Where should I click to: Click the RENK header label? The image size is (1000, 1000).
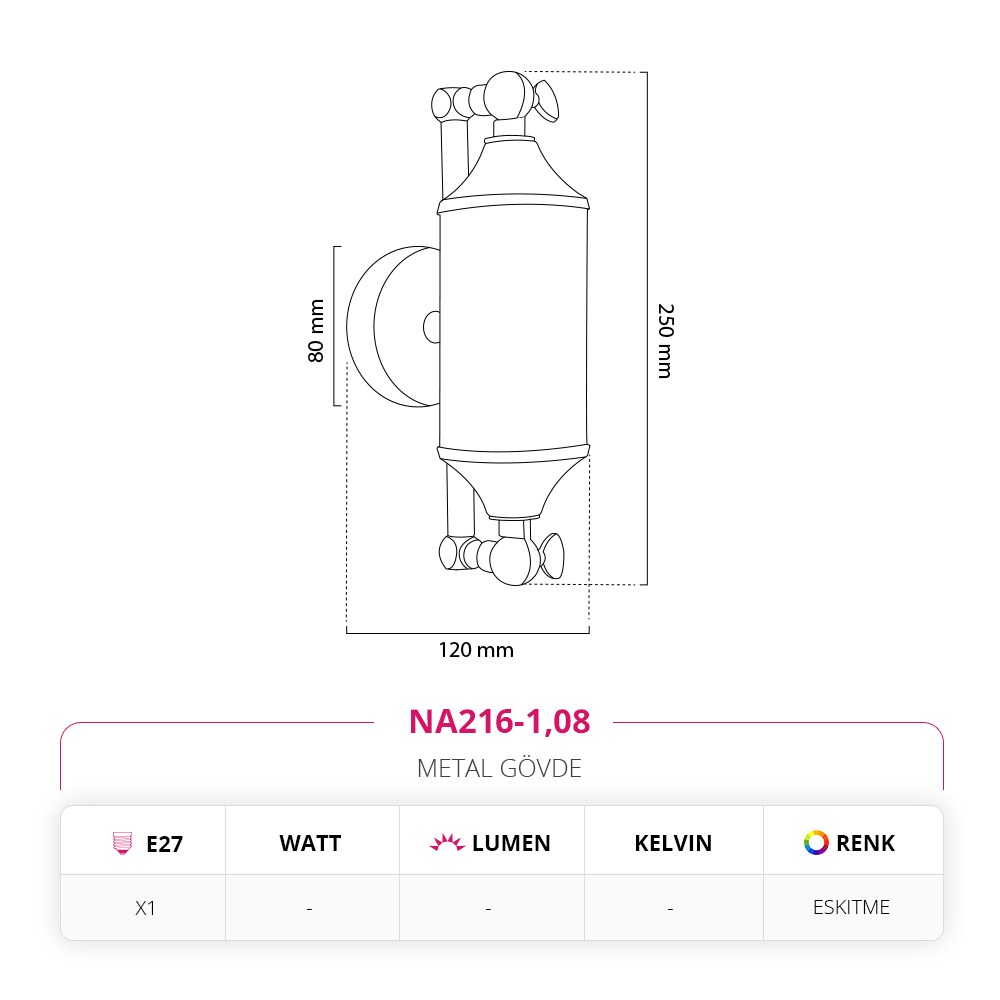tap(865, 843)
